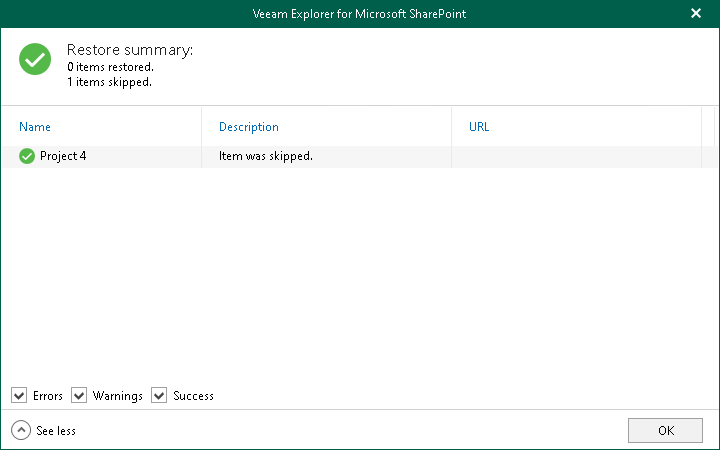This screenshot has width=720, height=450.
Task: Click the Errors checkbox label text
Action: coord(48,396)
